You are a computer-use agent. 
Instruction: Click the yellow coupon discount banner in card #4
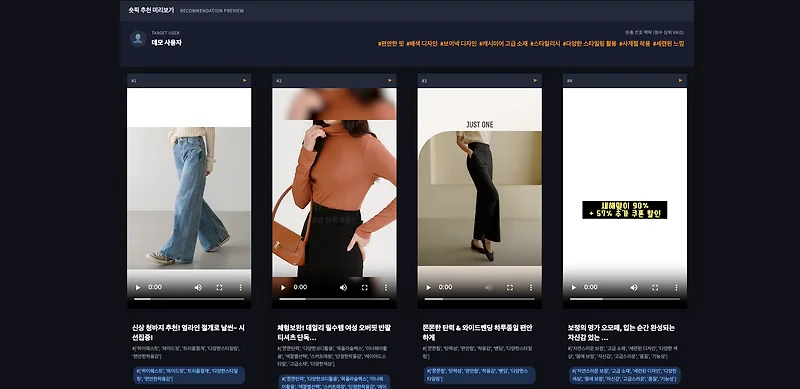624,210
